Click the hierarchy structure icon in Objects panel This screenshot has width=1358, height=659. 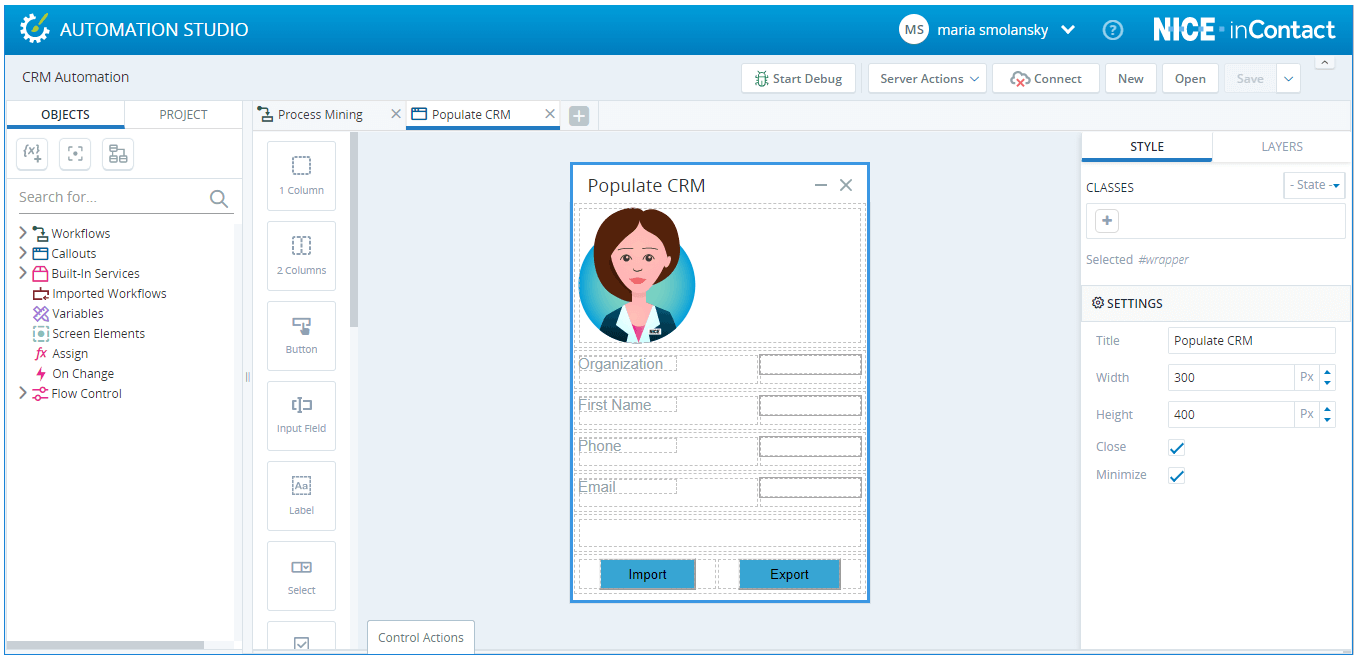118,153
